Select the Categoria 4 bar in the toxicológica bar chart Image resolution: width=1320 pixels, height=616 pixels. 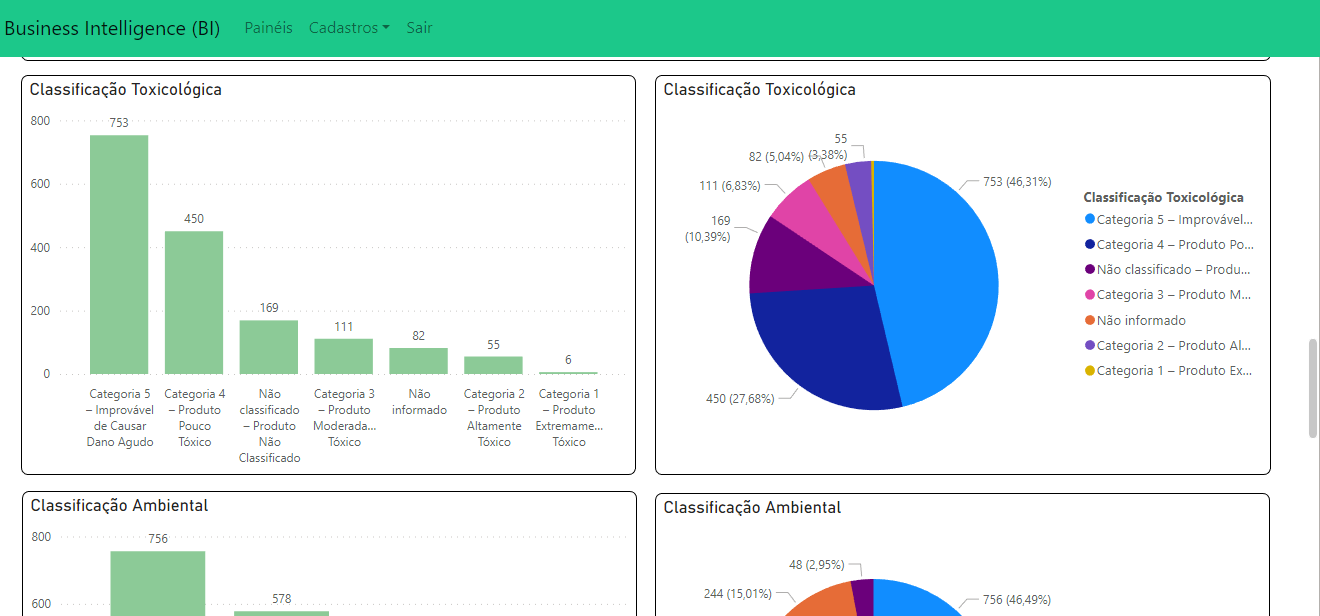(194, 302)
